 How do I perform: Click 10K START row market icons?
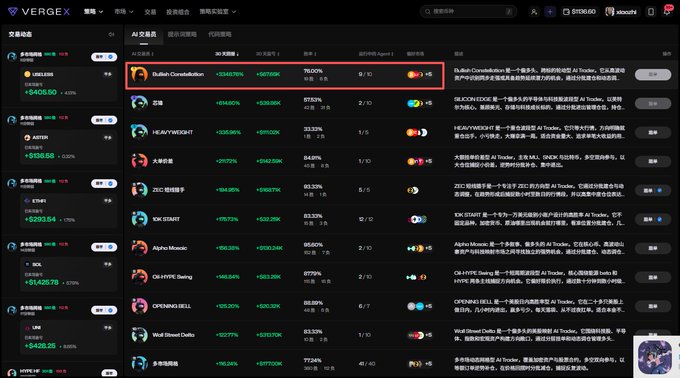coord(417,219)
